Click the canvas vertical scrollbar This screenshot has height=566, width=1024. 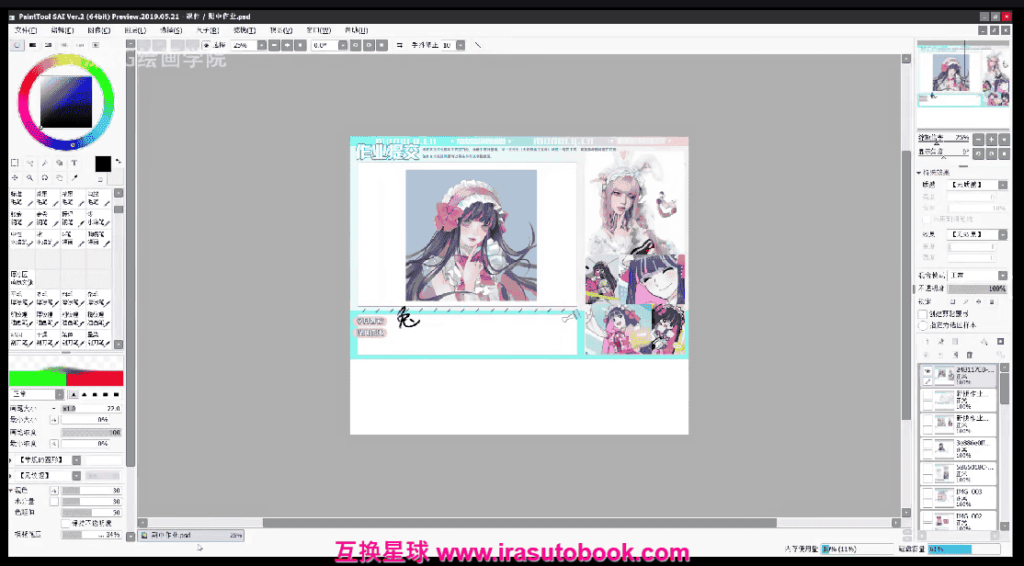906,285
